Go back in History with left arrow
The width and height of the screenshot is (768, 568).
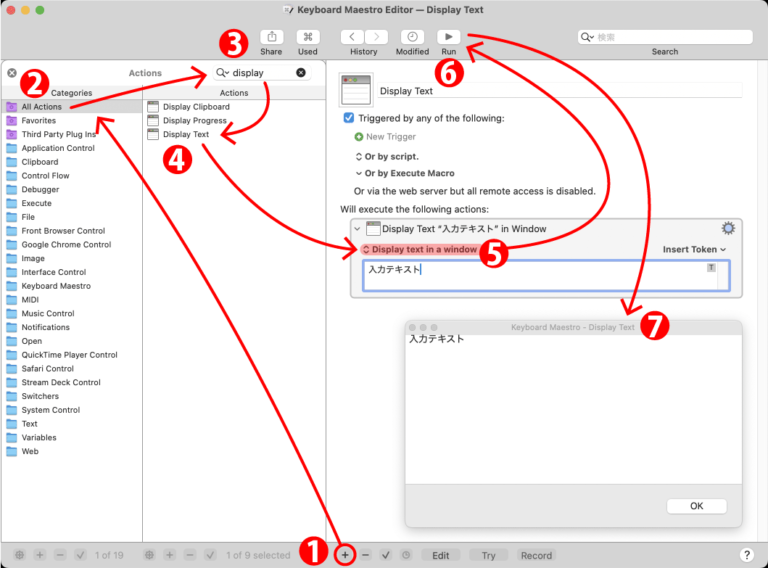coord(352,37)
